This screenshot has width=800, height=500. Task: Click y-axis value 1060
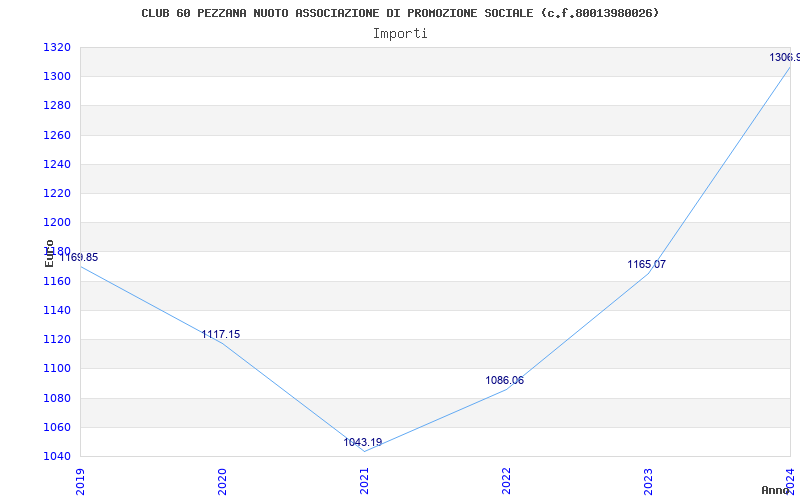click(x=57, y=427)
